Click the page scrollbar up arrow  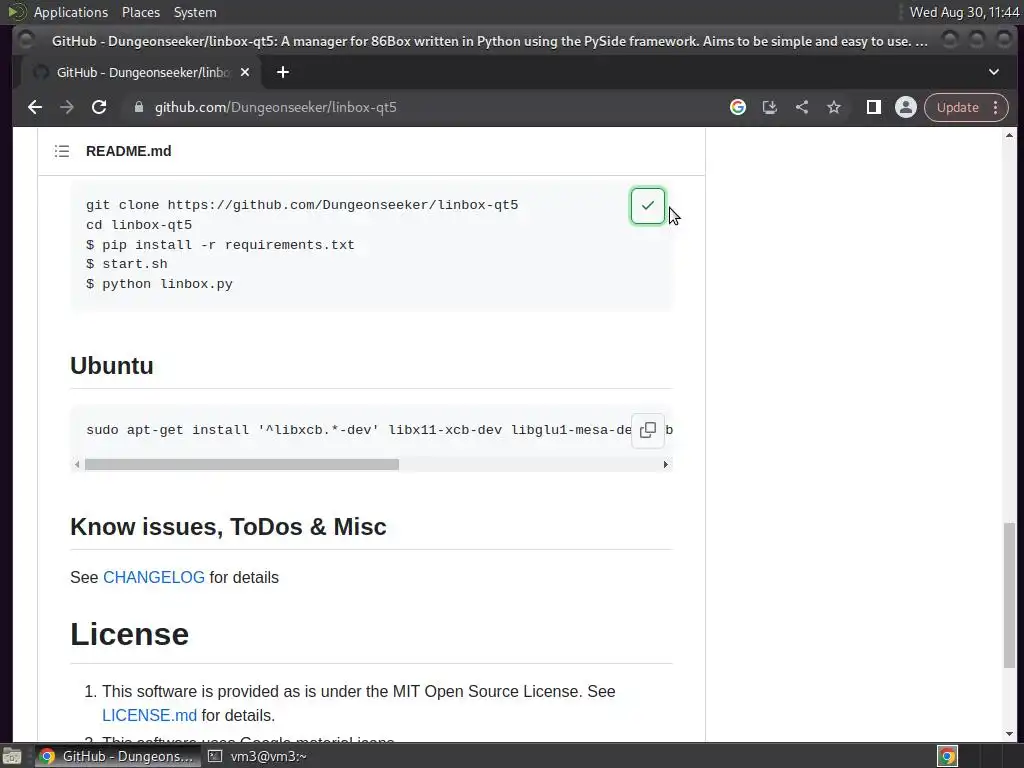1010,135
